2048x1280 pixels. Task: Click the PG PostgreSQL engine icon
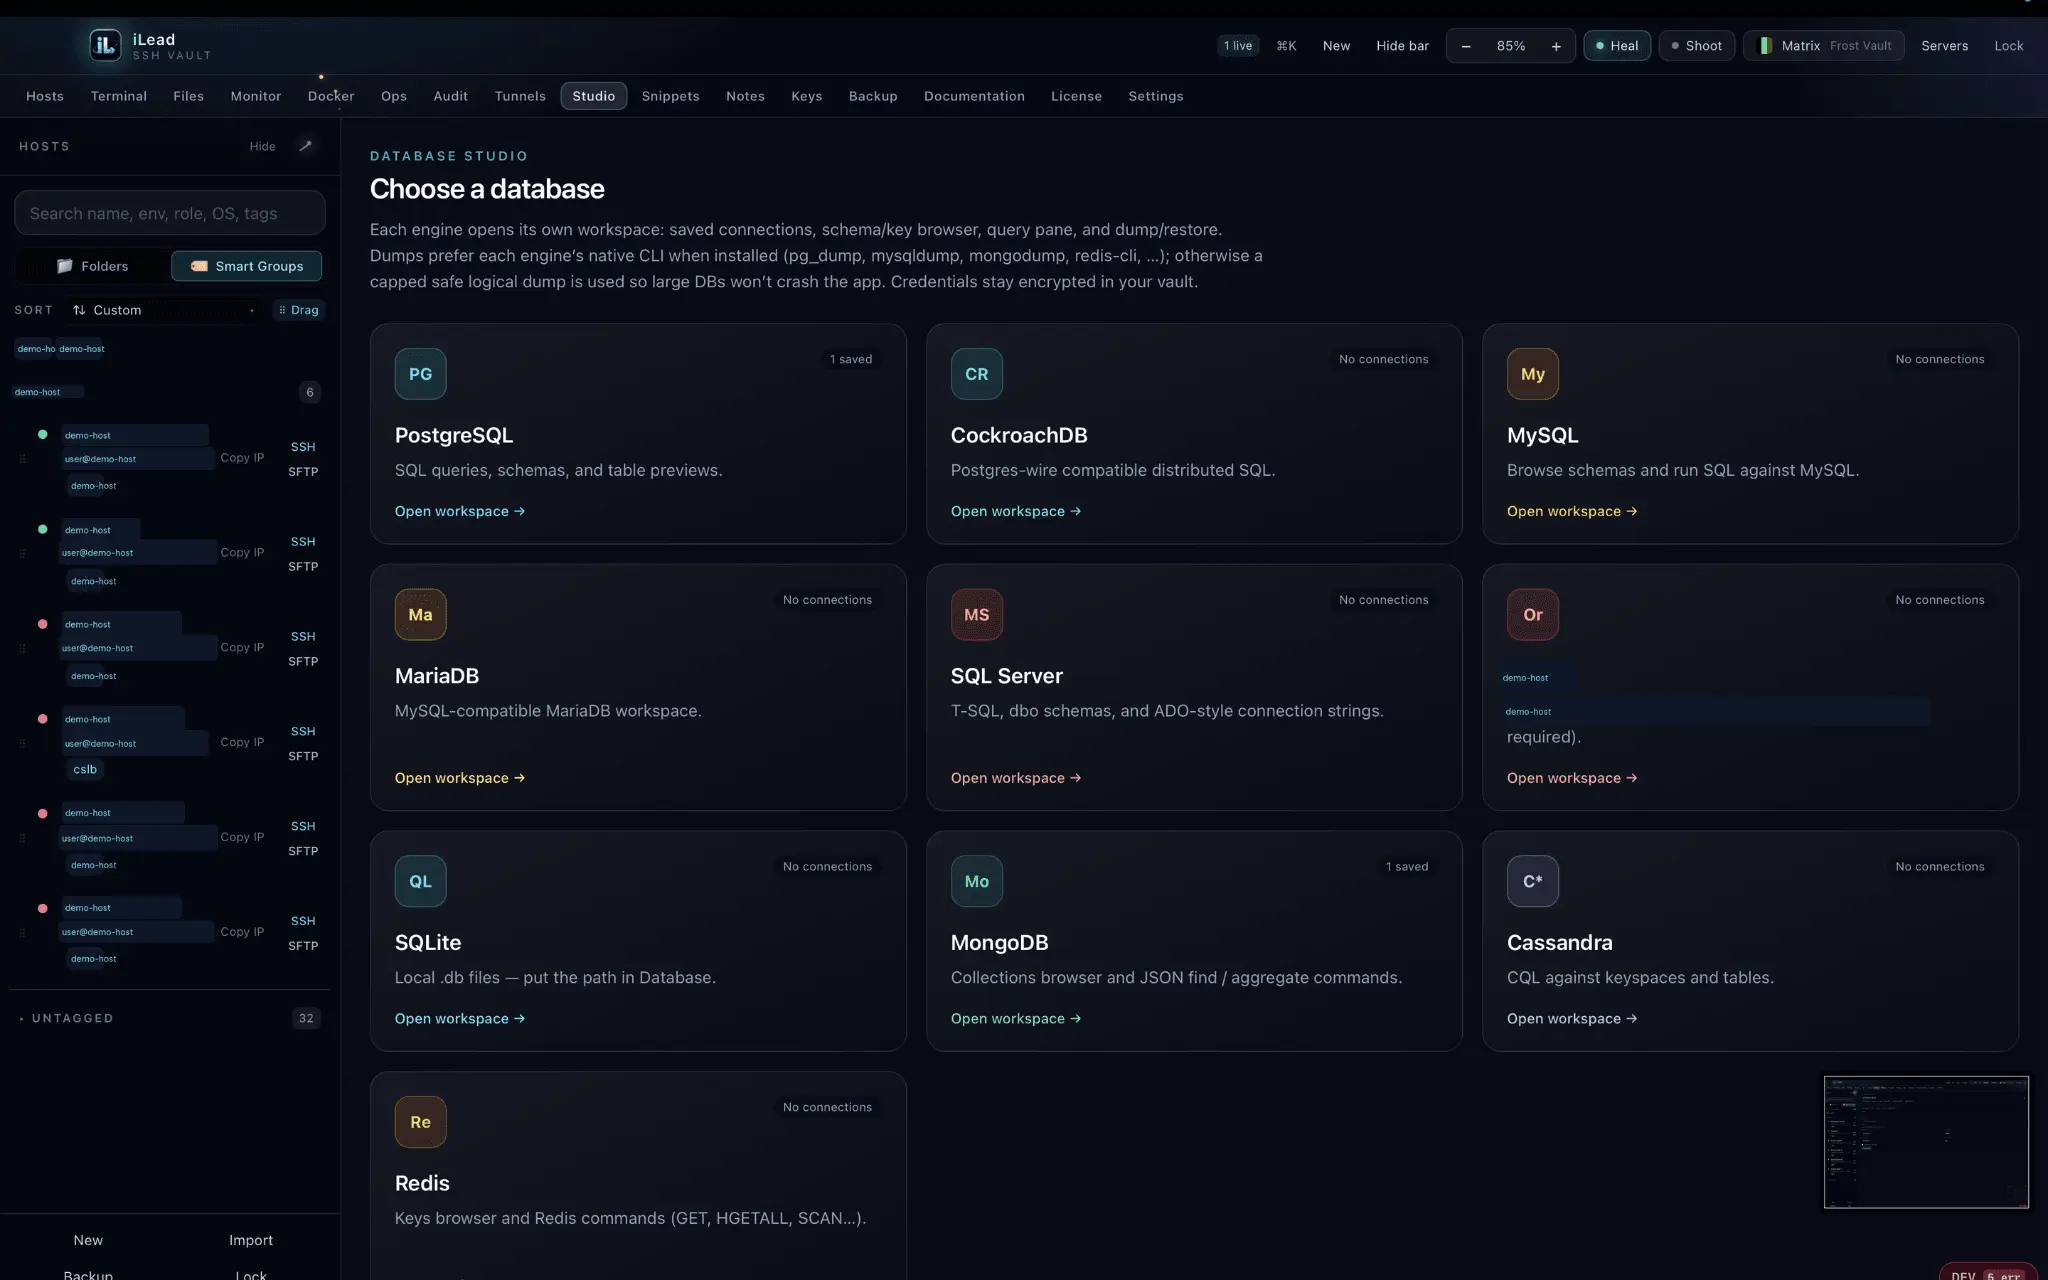(420, 374)
